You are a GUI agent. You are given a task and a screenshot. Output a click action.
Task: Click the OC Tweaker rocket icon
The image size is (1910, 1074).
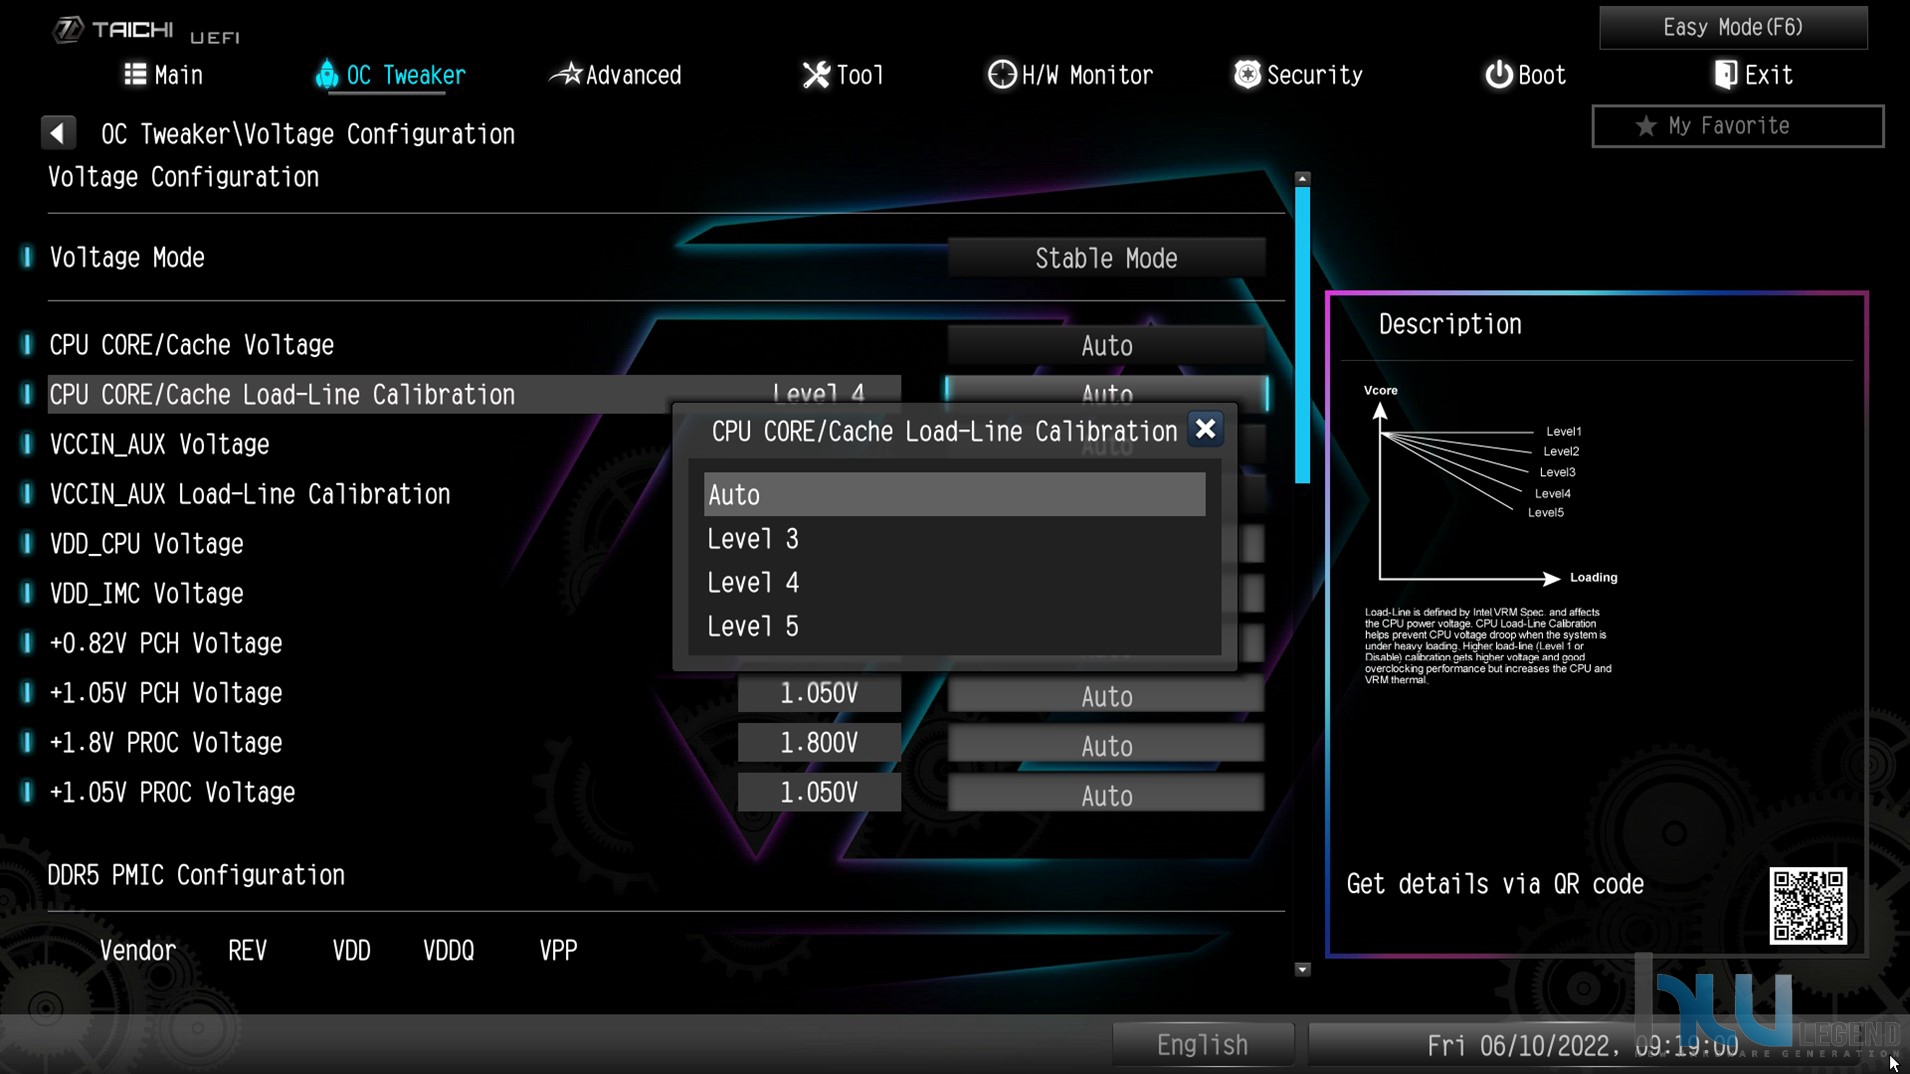point(326,74)
